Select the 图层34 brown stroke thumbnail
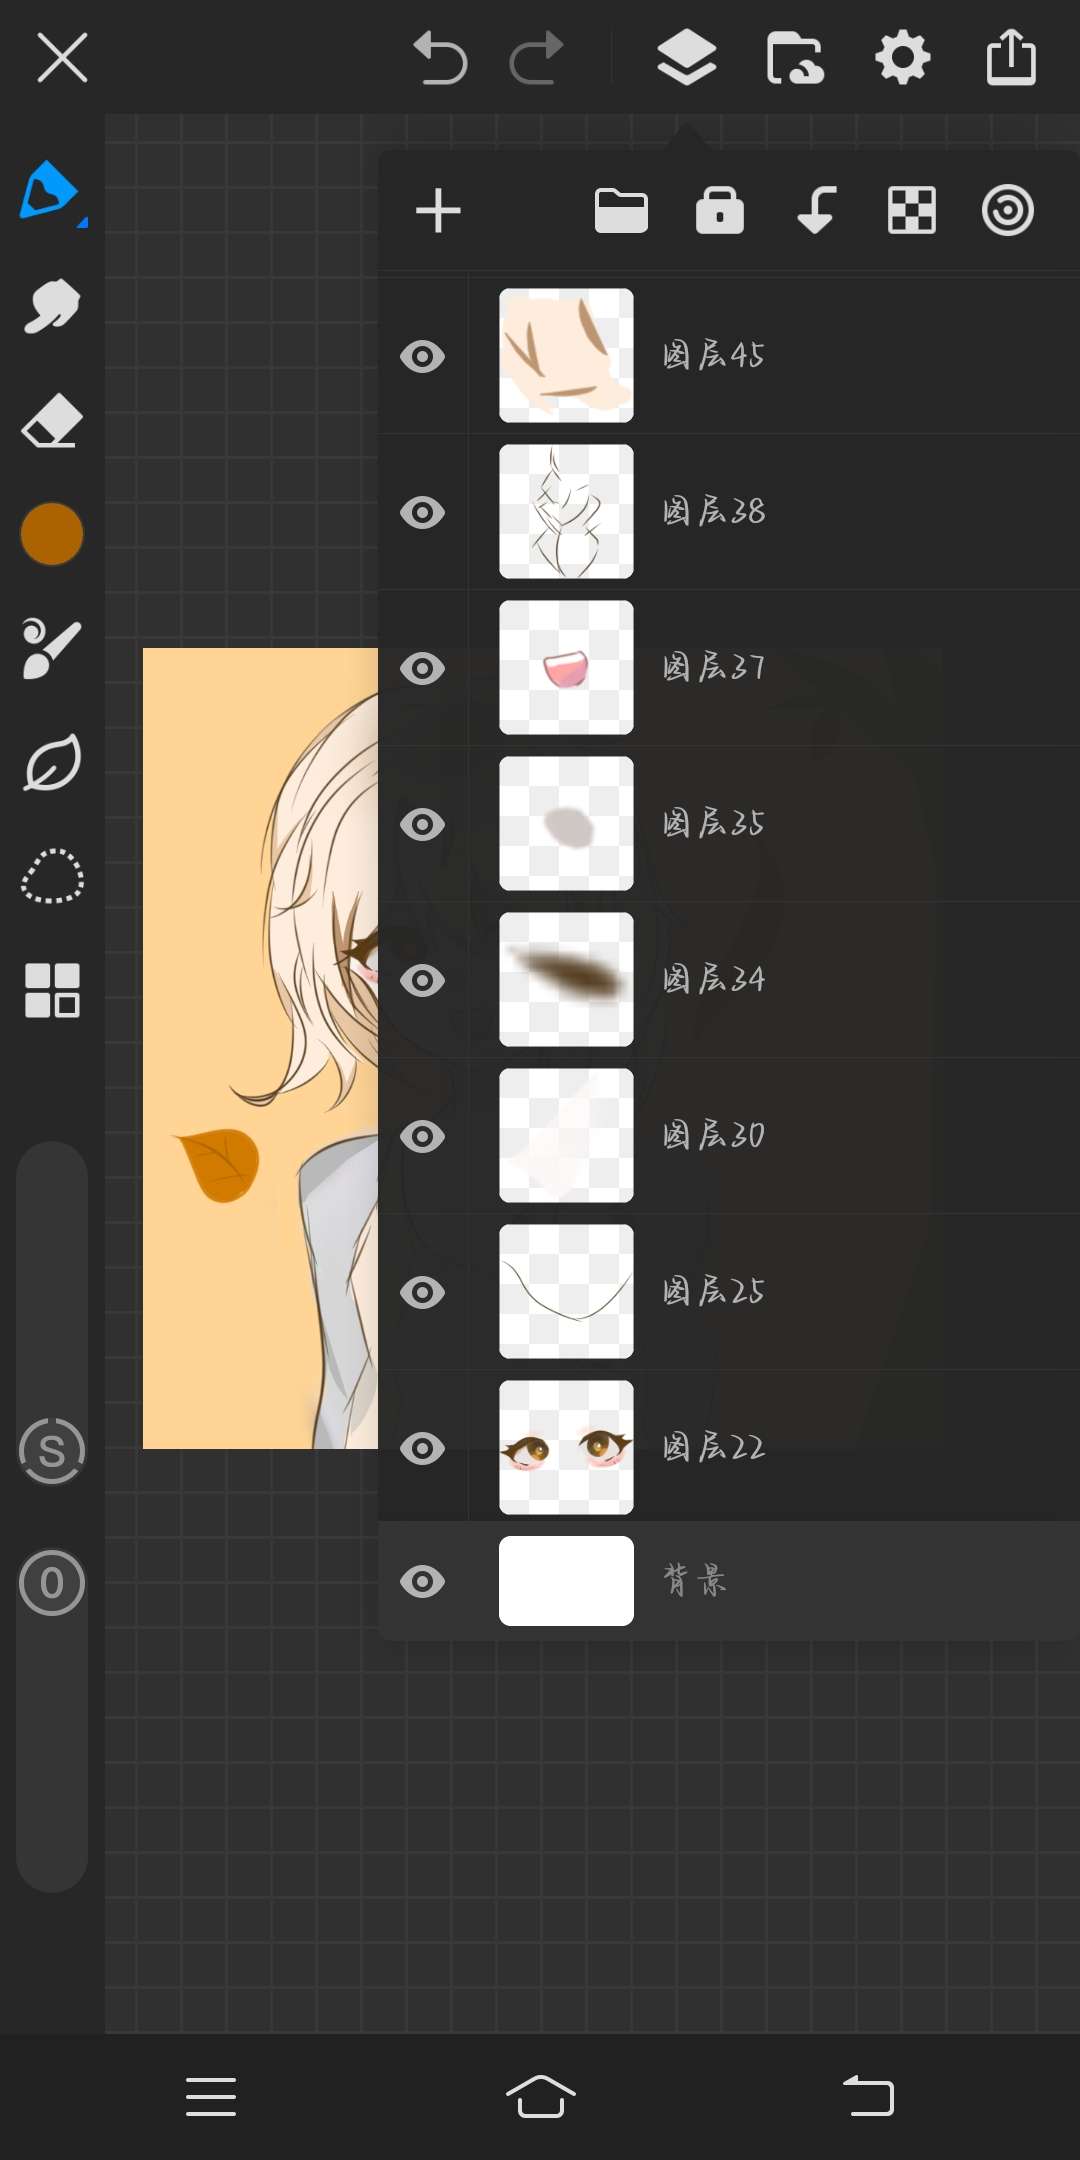The height and width of the screenshot is (2160, 1080). pos(566,979)
